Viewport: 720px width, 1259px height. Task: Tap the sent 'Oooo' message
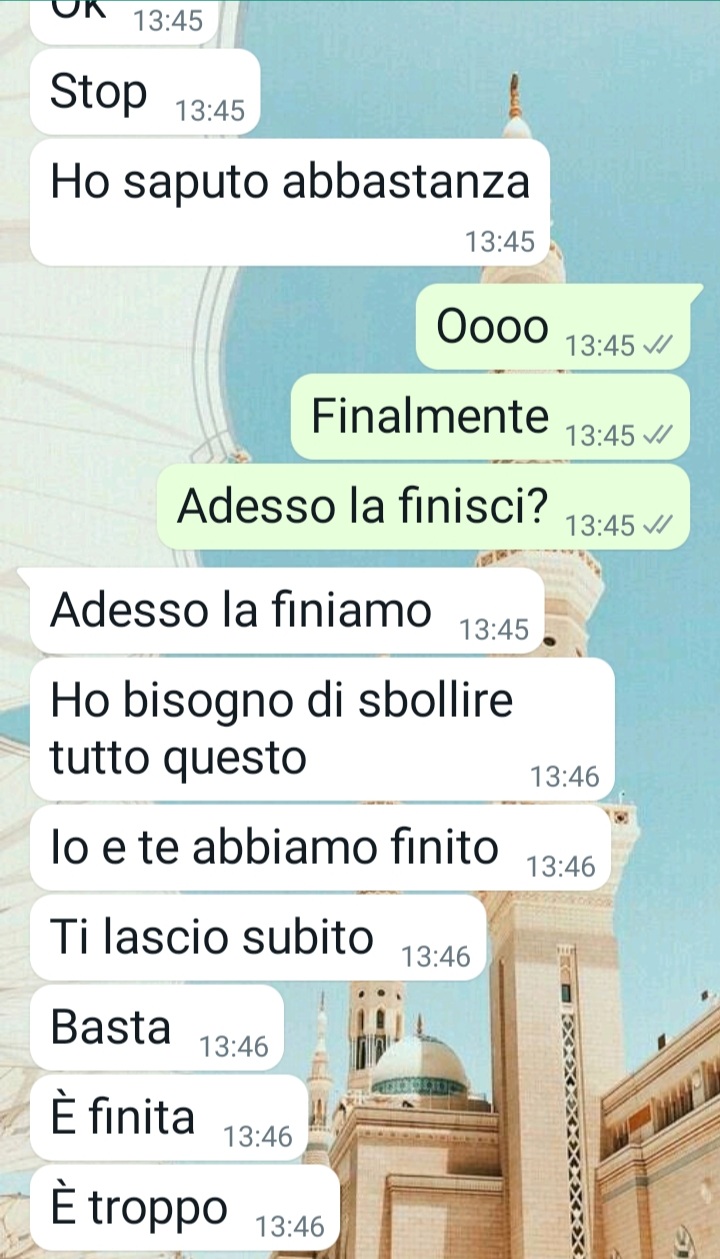click(x=553, y=326)
